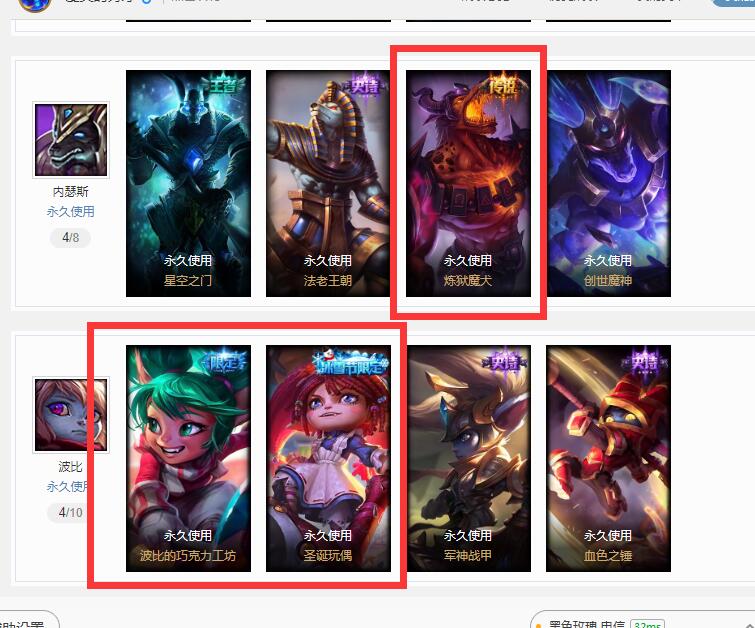Click the 传说 badge on 炼狱魔犬 skin
The width and height of the screenshot is (755, 628).
point(503,86)
